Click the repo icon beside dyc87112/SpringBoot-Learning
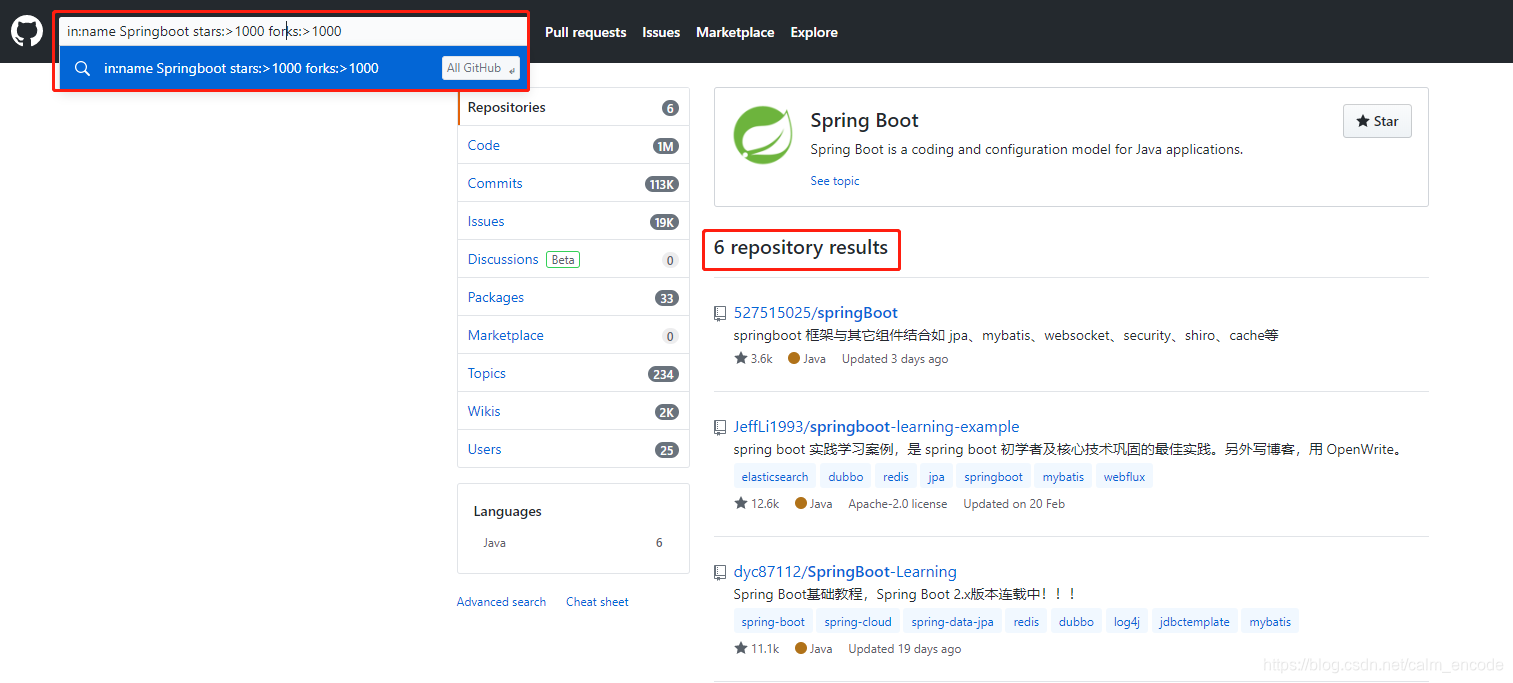The image size is (1513, 683). point(719,573)
